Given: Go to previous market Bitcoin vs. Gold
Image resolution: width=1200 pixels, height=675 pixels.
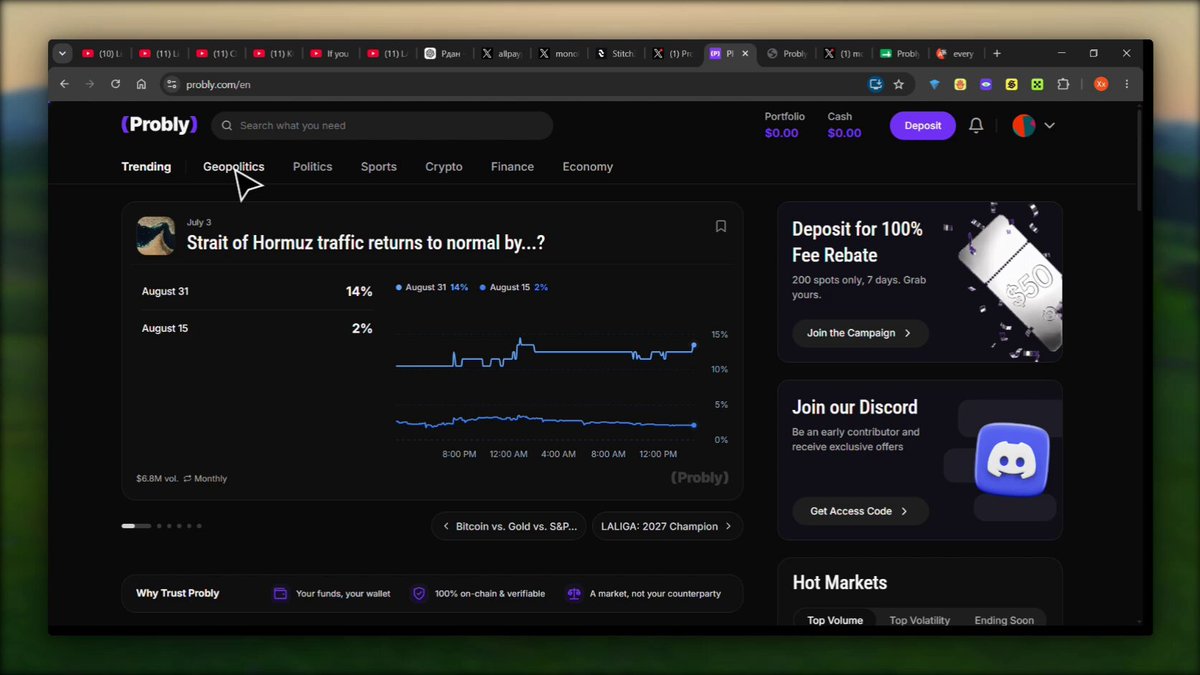Looking at the screenshot, I should click(x=510, y=526).
